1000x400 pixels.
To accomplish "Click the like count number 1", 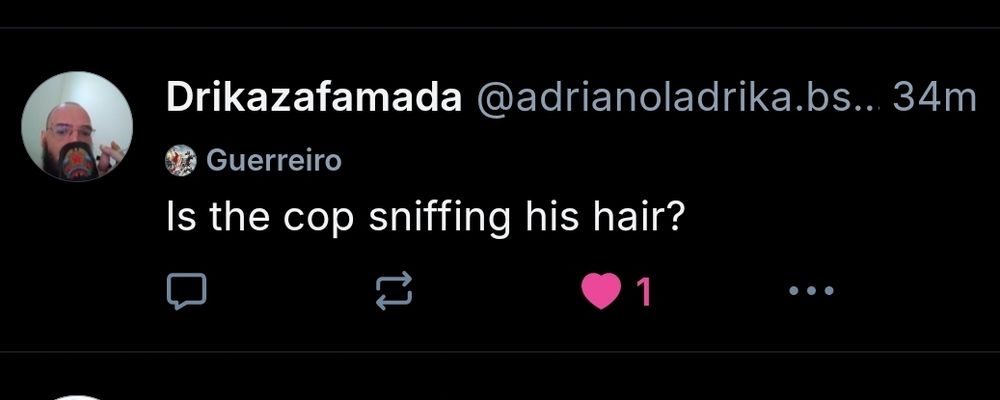I will click(644, 292).
